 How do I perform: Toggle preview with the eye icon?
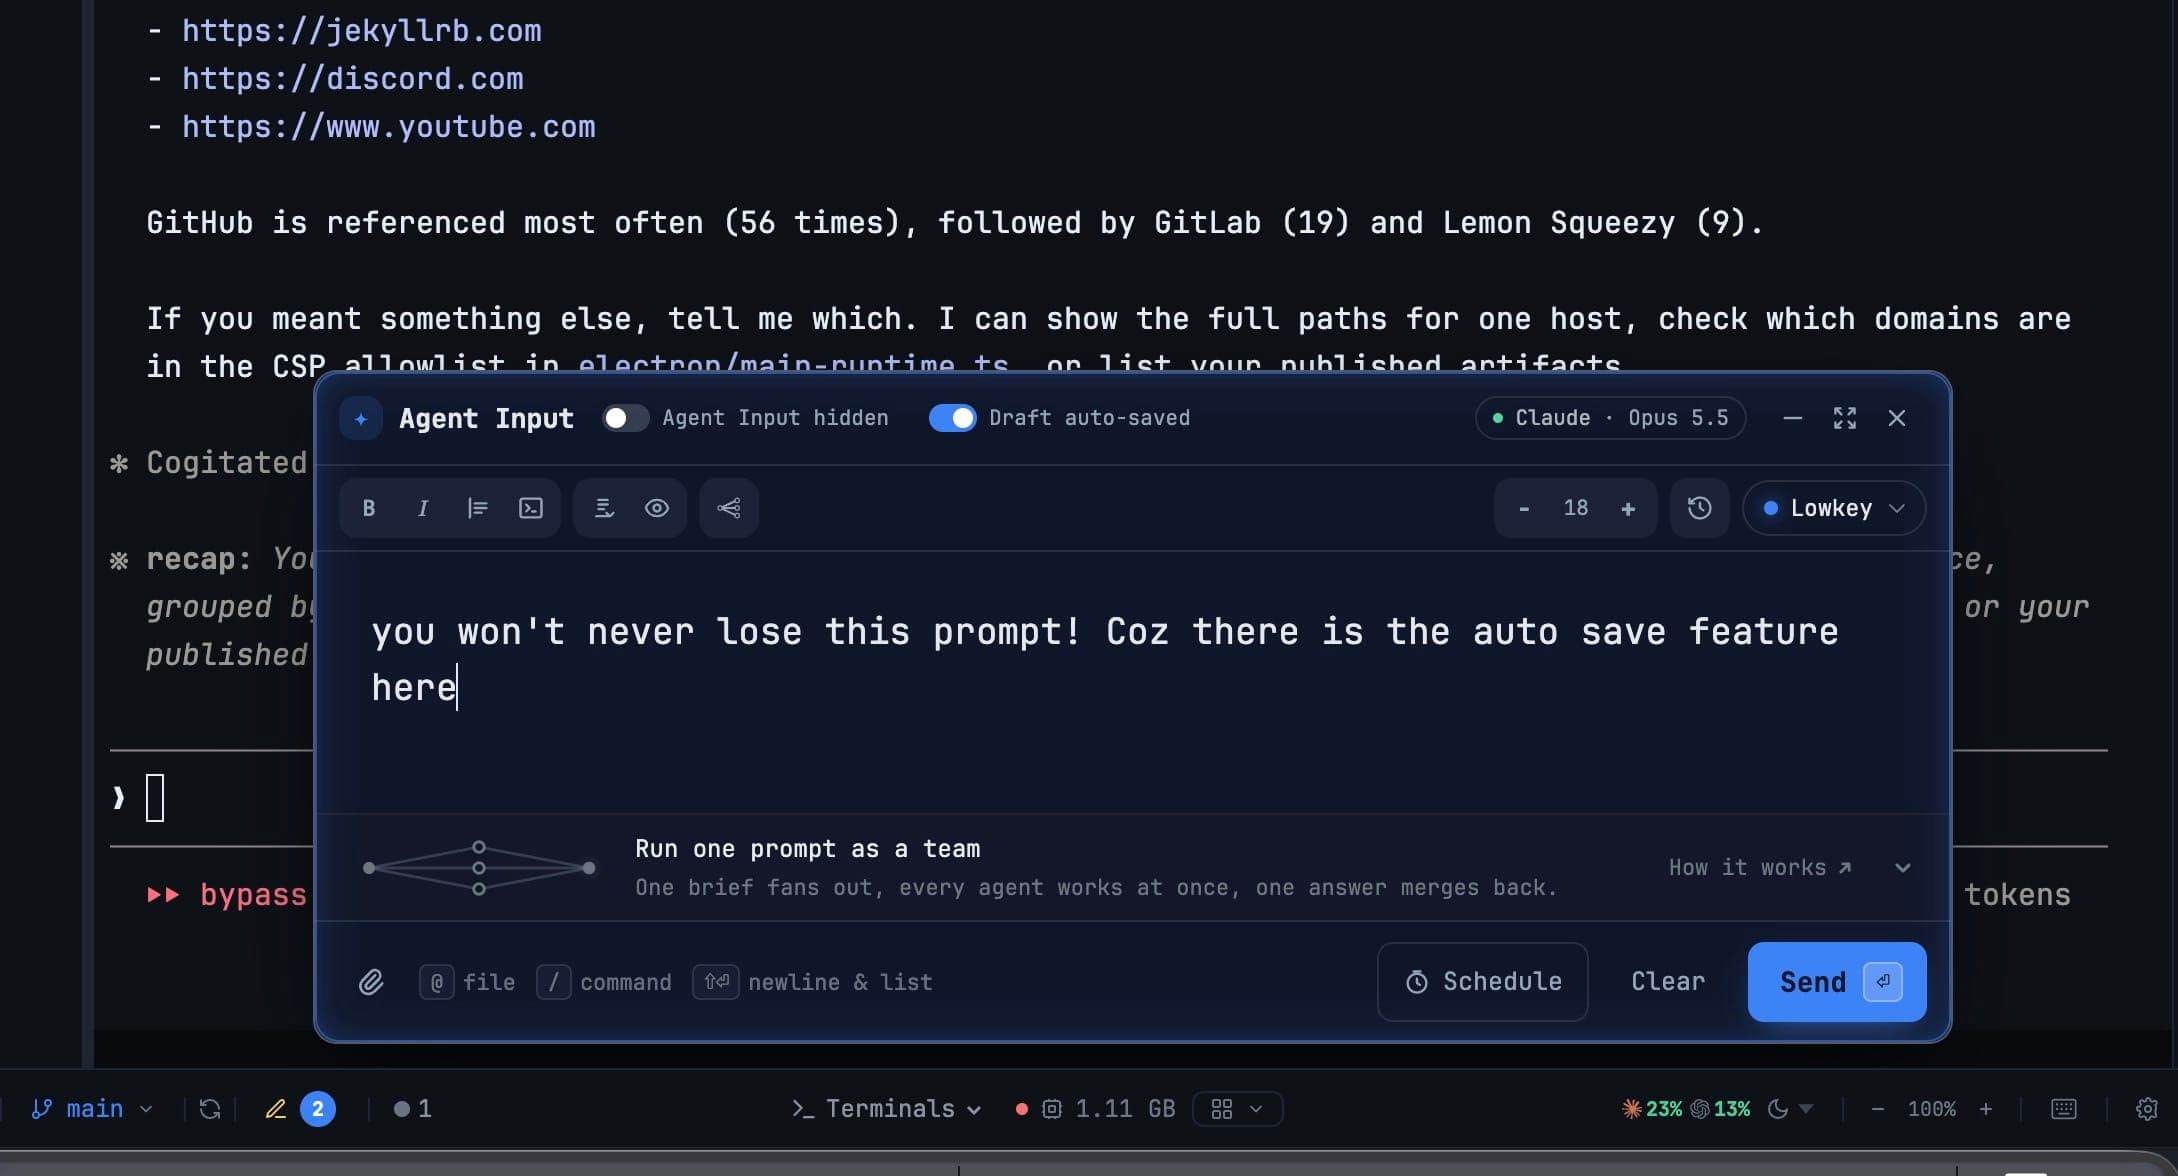(656, 508)
